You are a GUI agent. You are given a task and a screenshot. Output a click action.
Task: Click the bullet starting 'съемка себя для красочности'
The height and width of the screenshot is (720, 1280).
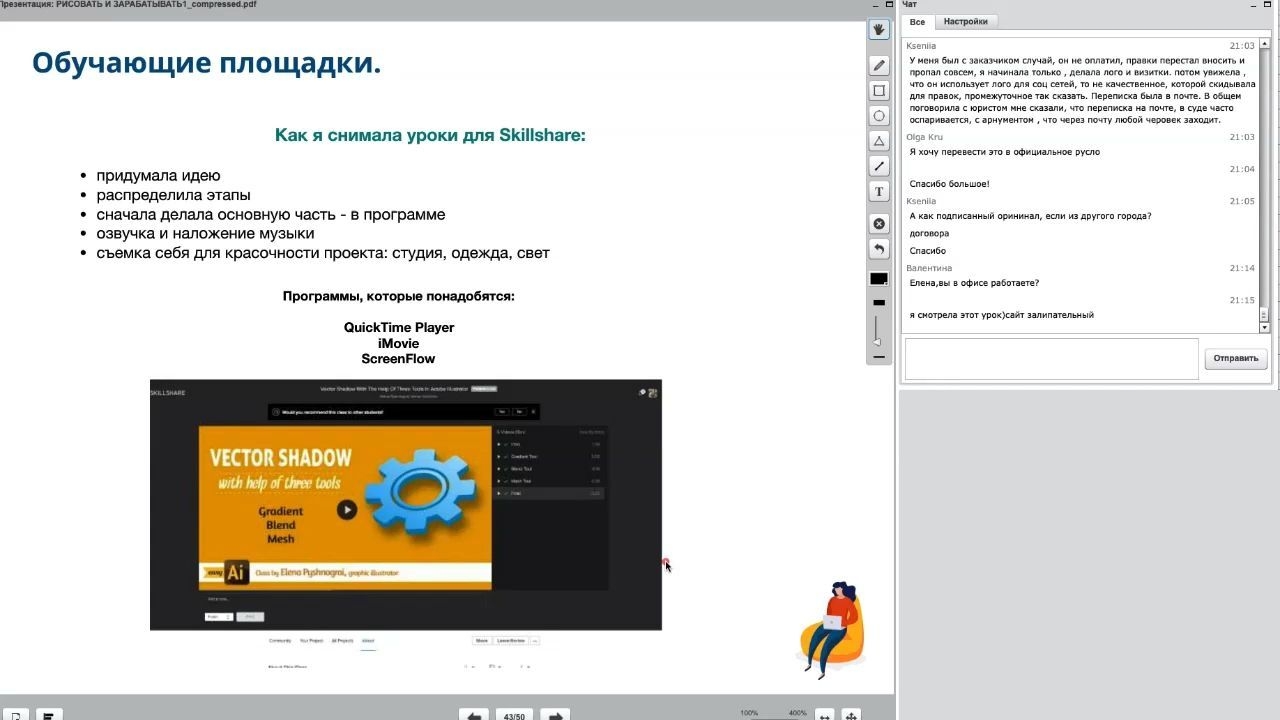[323, 253]
